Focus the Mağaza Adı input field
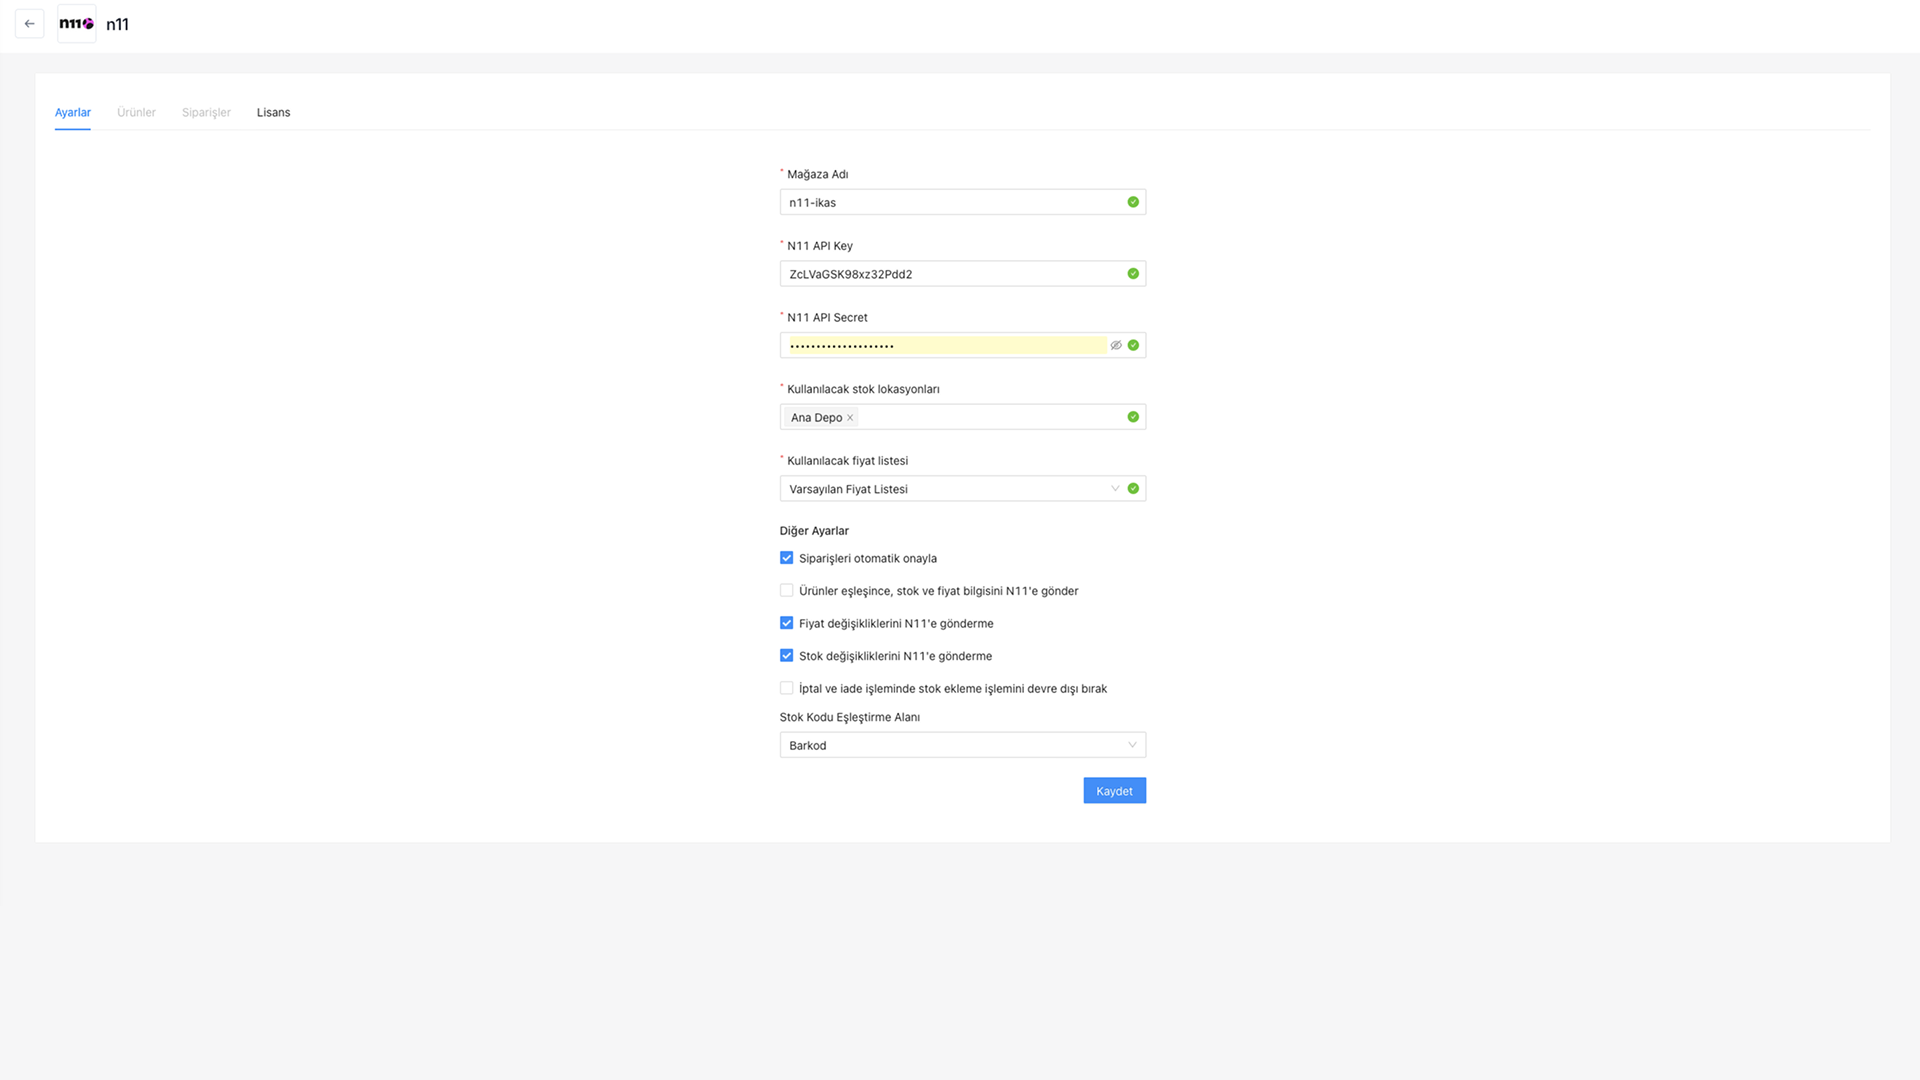This screenshot has height=1080, width=1920. [963, 202]
